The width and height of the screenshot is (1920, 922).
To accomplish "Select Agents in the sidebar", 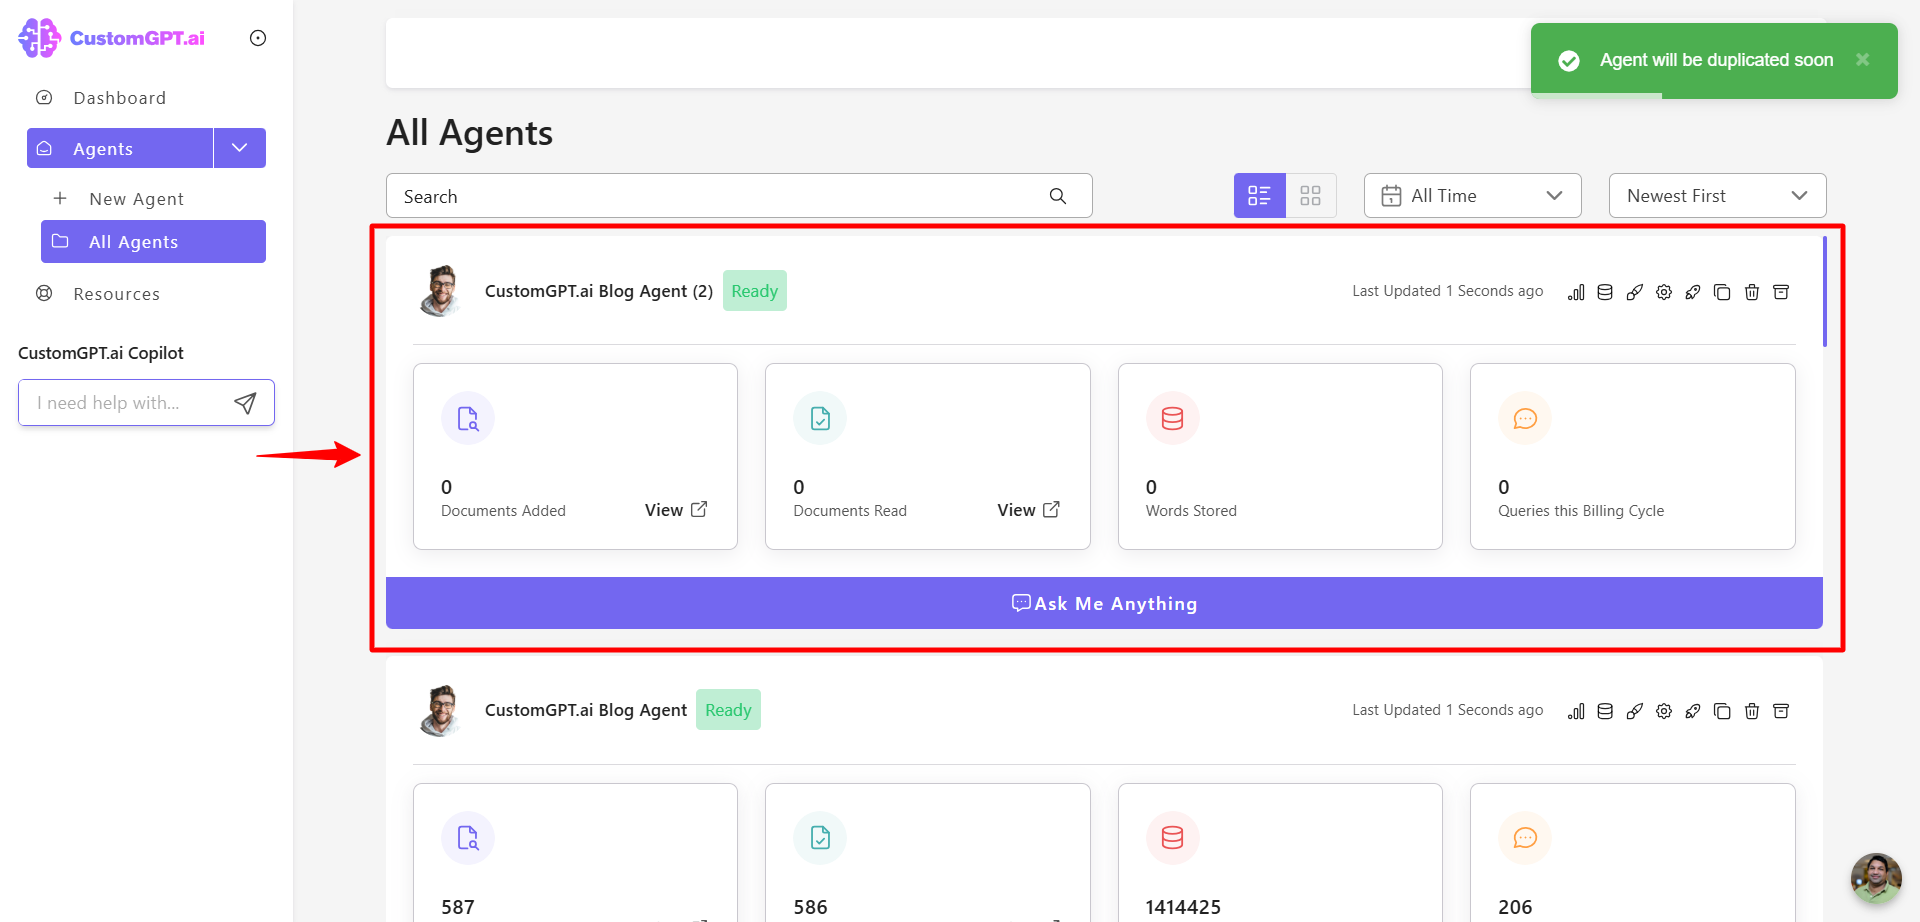I will pyautogui.click(x=120, y=148).
